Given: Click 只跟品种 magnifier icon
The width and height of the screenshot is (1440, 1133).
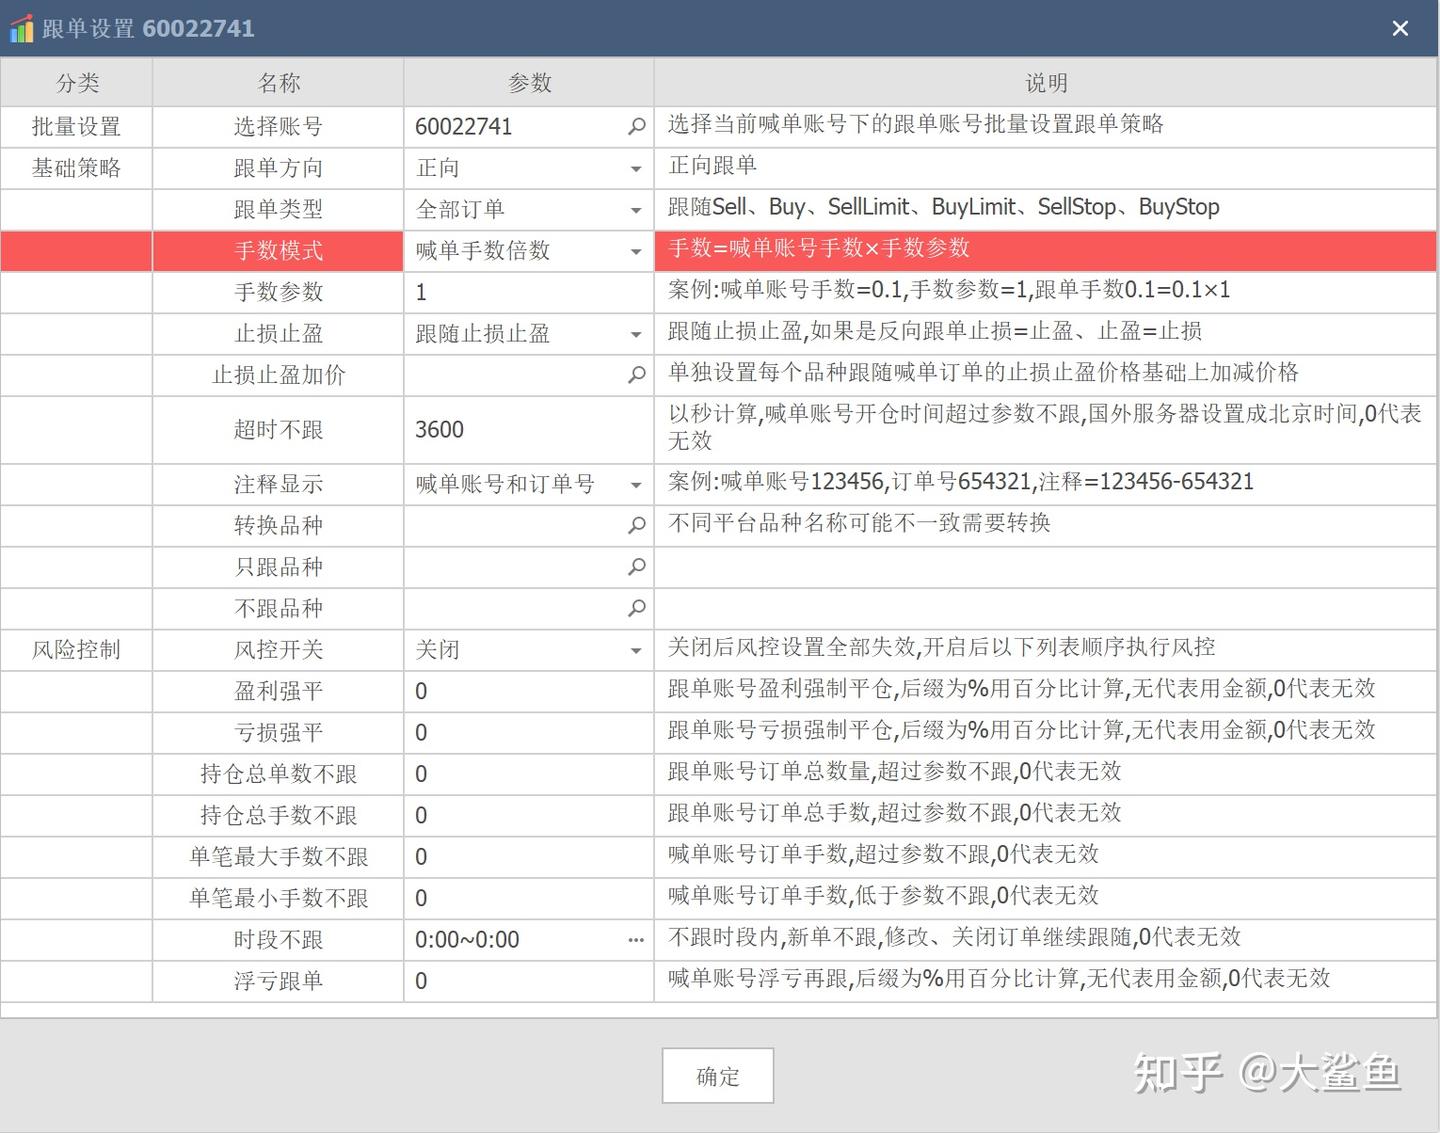Looking at the screenshot, I should 636,567.
